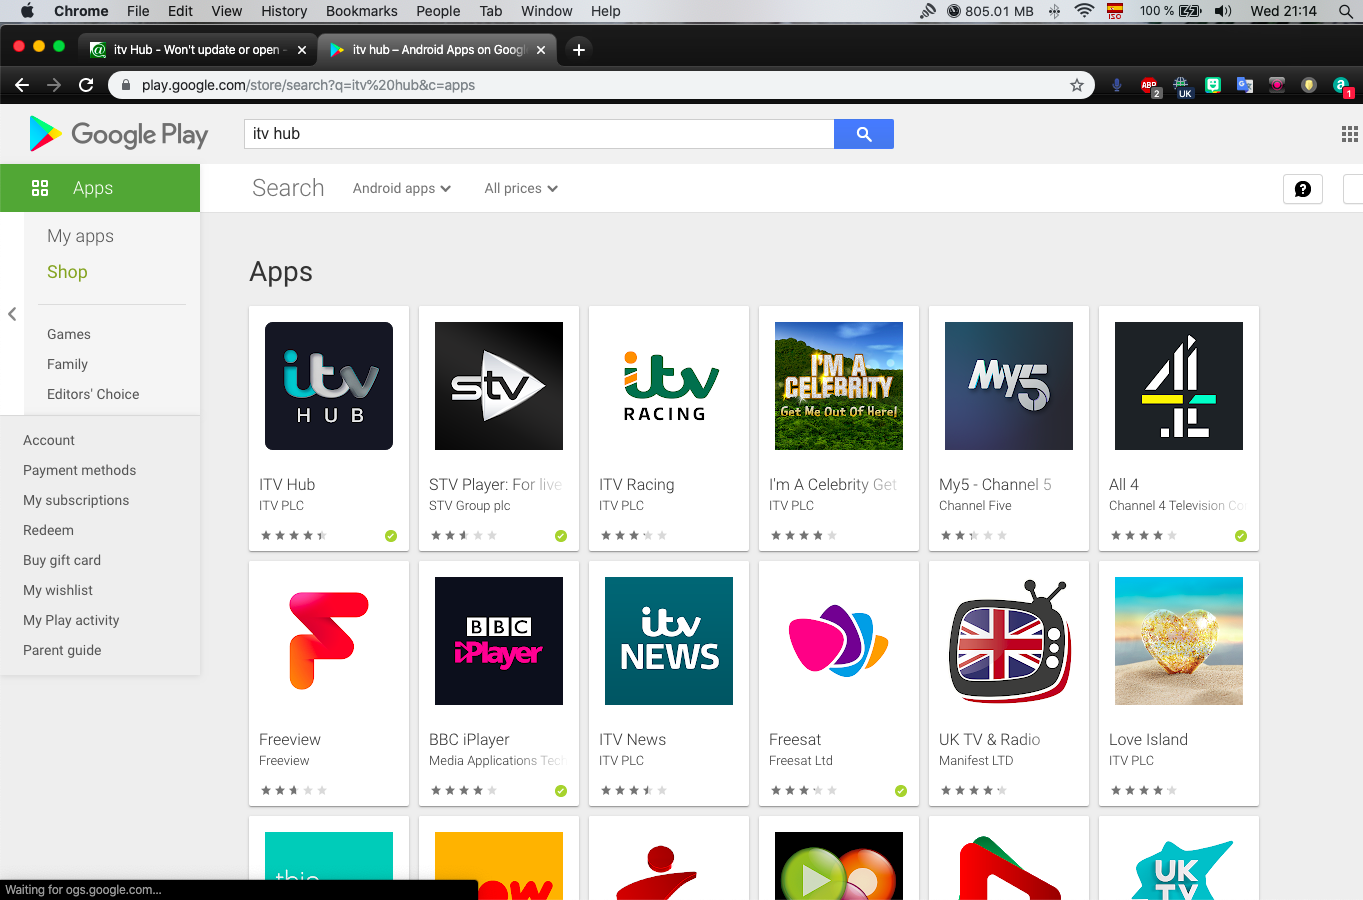This screenshot has width=1363, height=900.
Task: Open the STV Player app icon
Action: coord(499,386)
